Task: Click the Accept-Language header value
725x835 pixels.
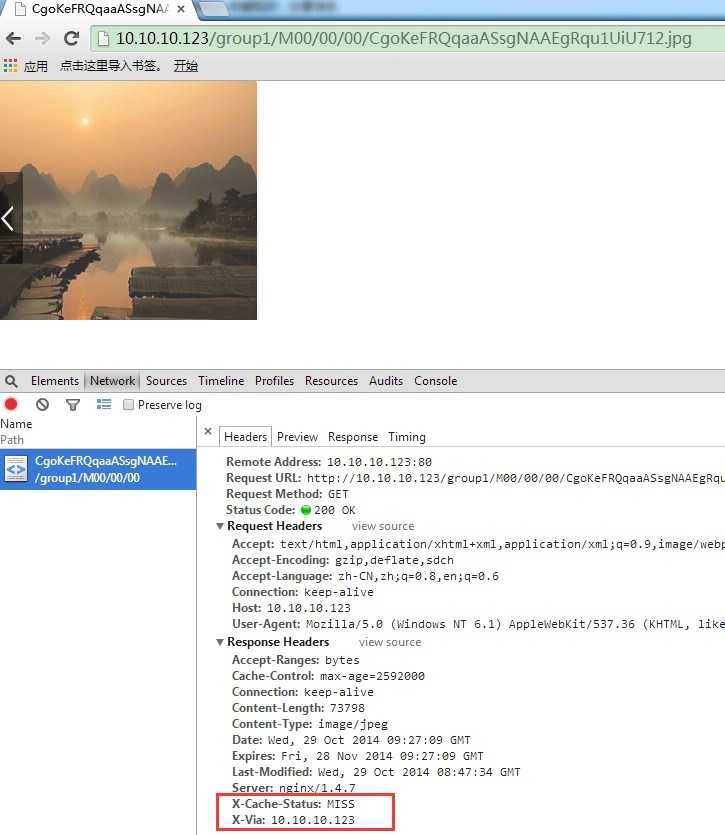Action: (x=419, y=576)
